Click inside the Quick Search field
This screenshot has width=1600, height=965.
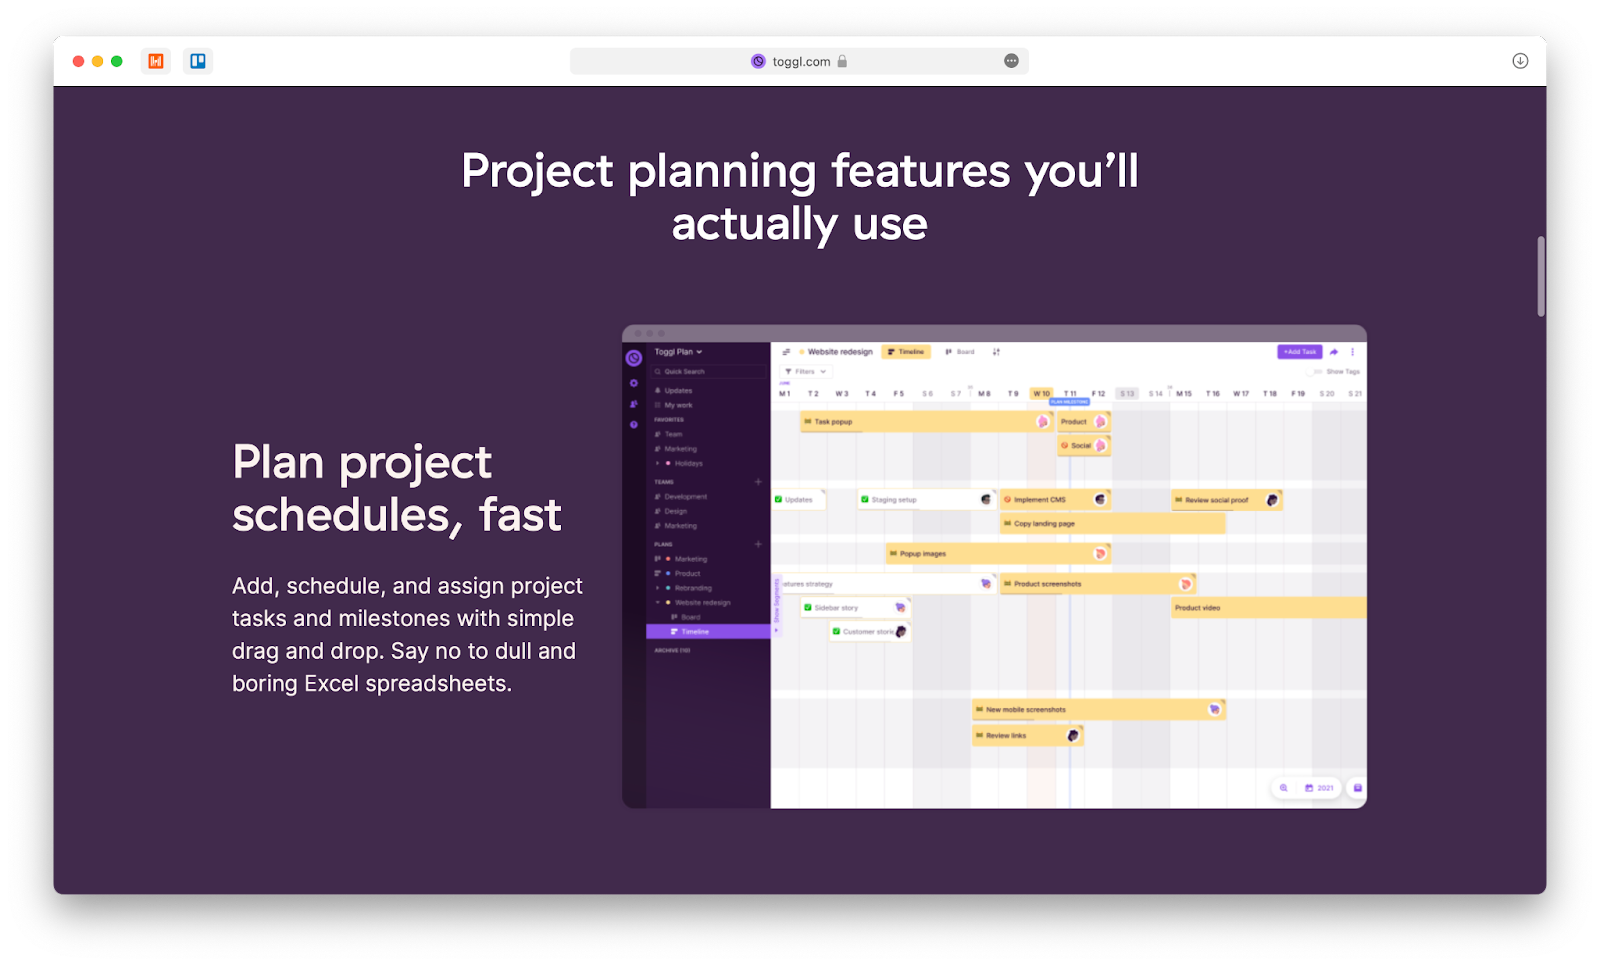point(709,372)
